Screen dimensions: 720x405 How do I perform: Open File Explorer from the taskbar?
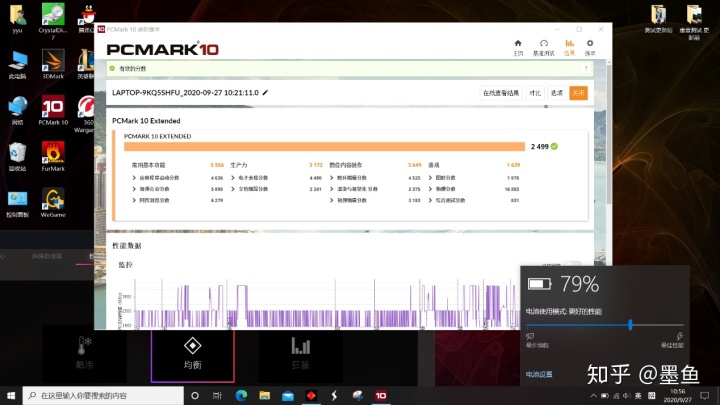264,395
